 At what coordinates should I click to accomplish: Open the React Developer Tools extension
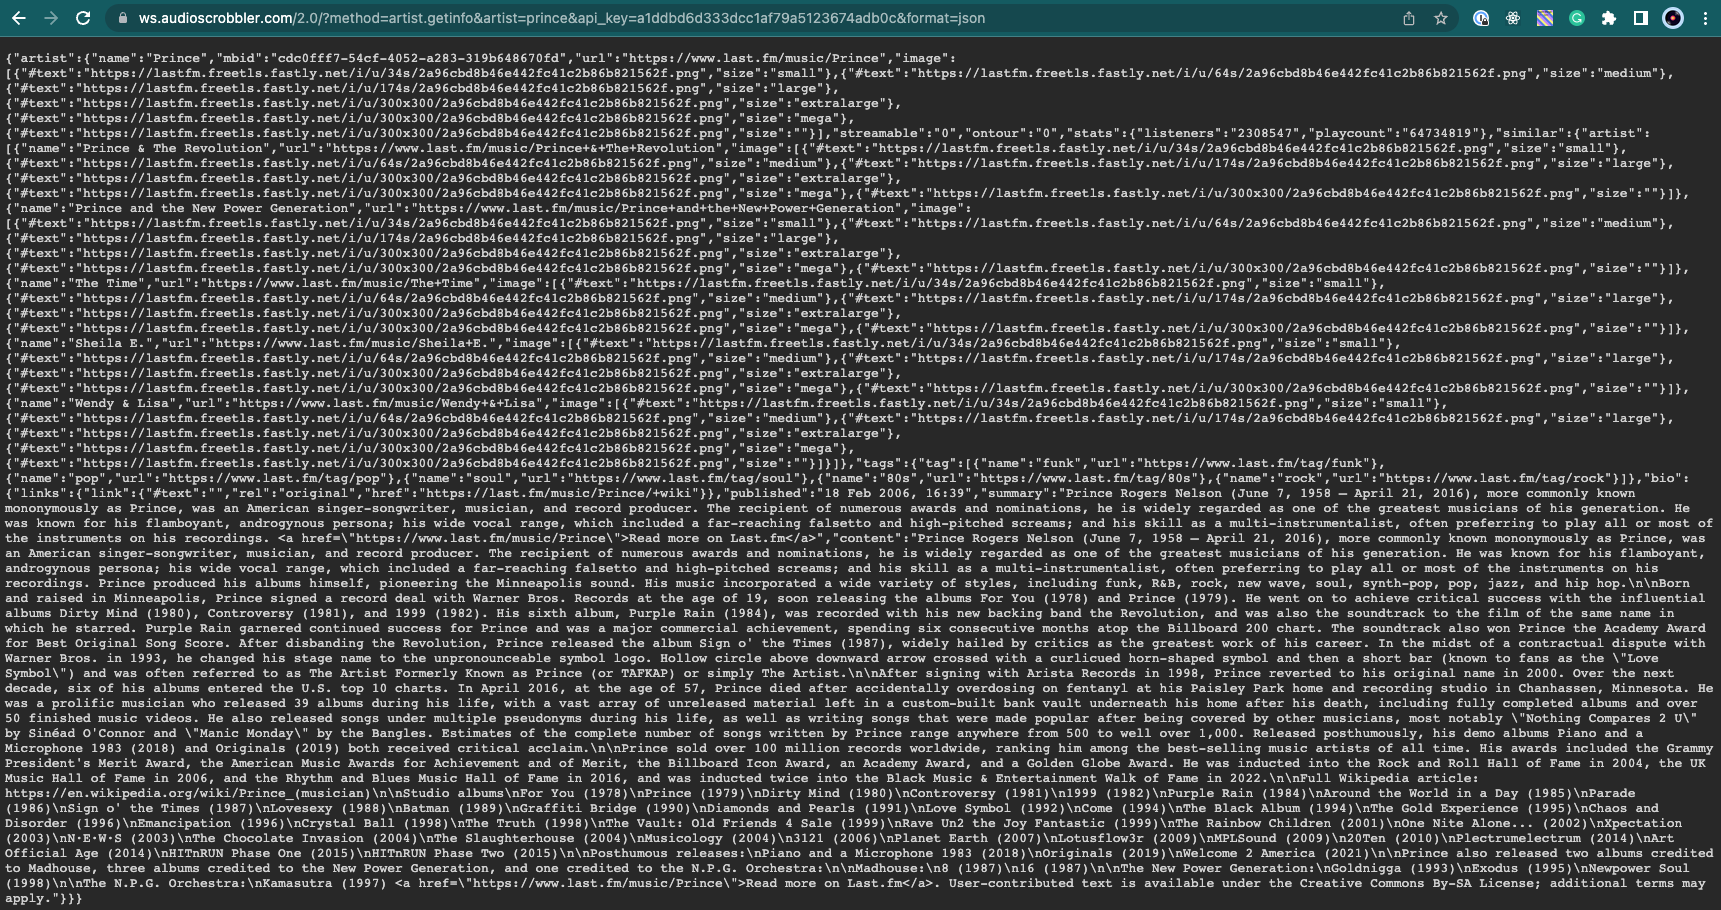coord(1513,18)
